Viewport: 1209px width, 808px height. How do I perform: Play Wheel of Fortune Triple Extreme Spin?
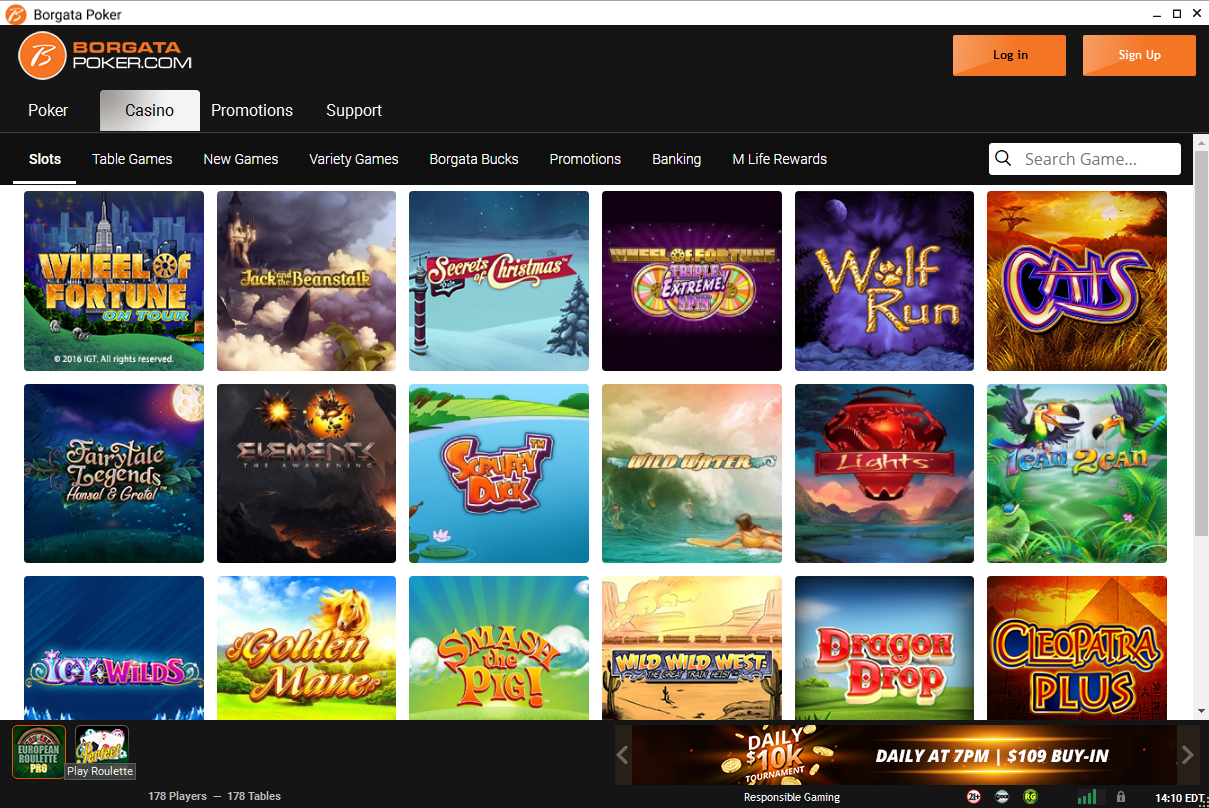coord(692,281)
